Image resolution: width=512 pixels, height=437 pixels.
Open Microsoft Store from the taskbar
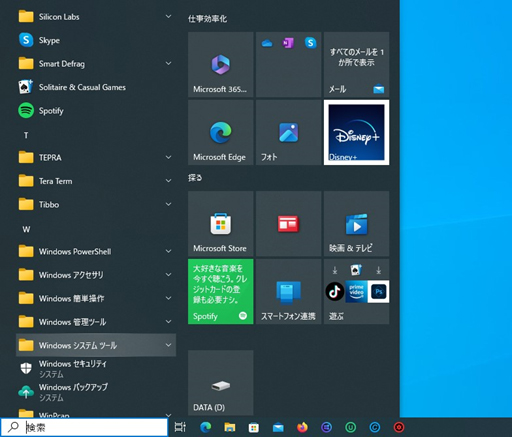click(x=254, y=427)
